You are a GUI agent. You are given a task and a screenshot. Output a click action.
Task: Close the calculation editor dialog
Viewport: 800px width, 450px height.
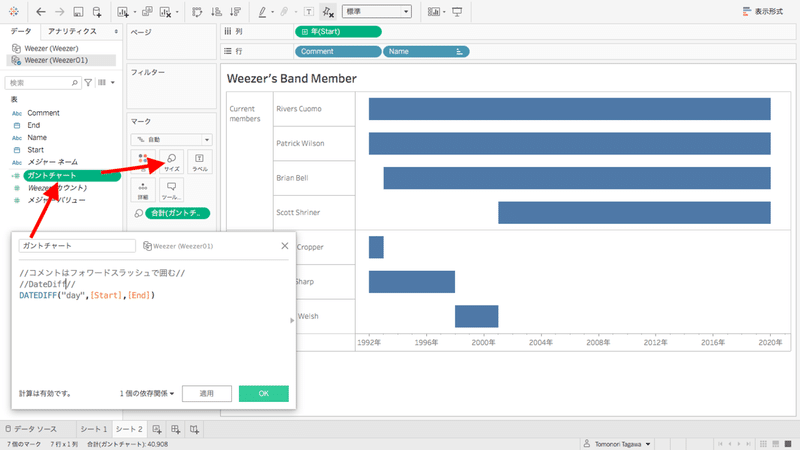click(x=285, y=246)
